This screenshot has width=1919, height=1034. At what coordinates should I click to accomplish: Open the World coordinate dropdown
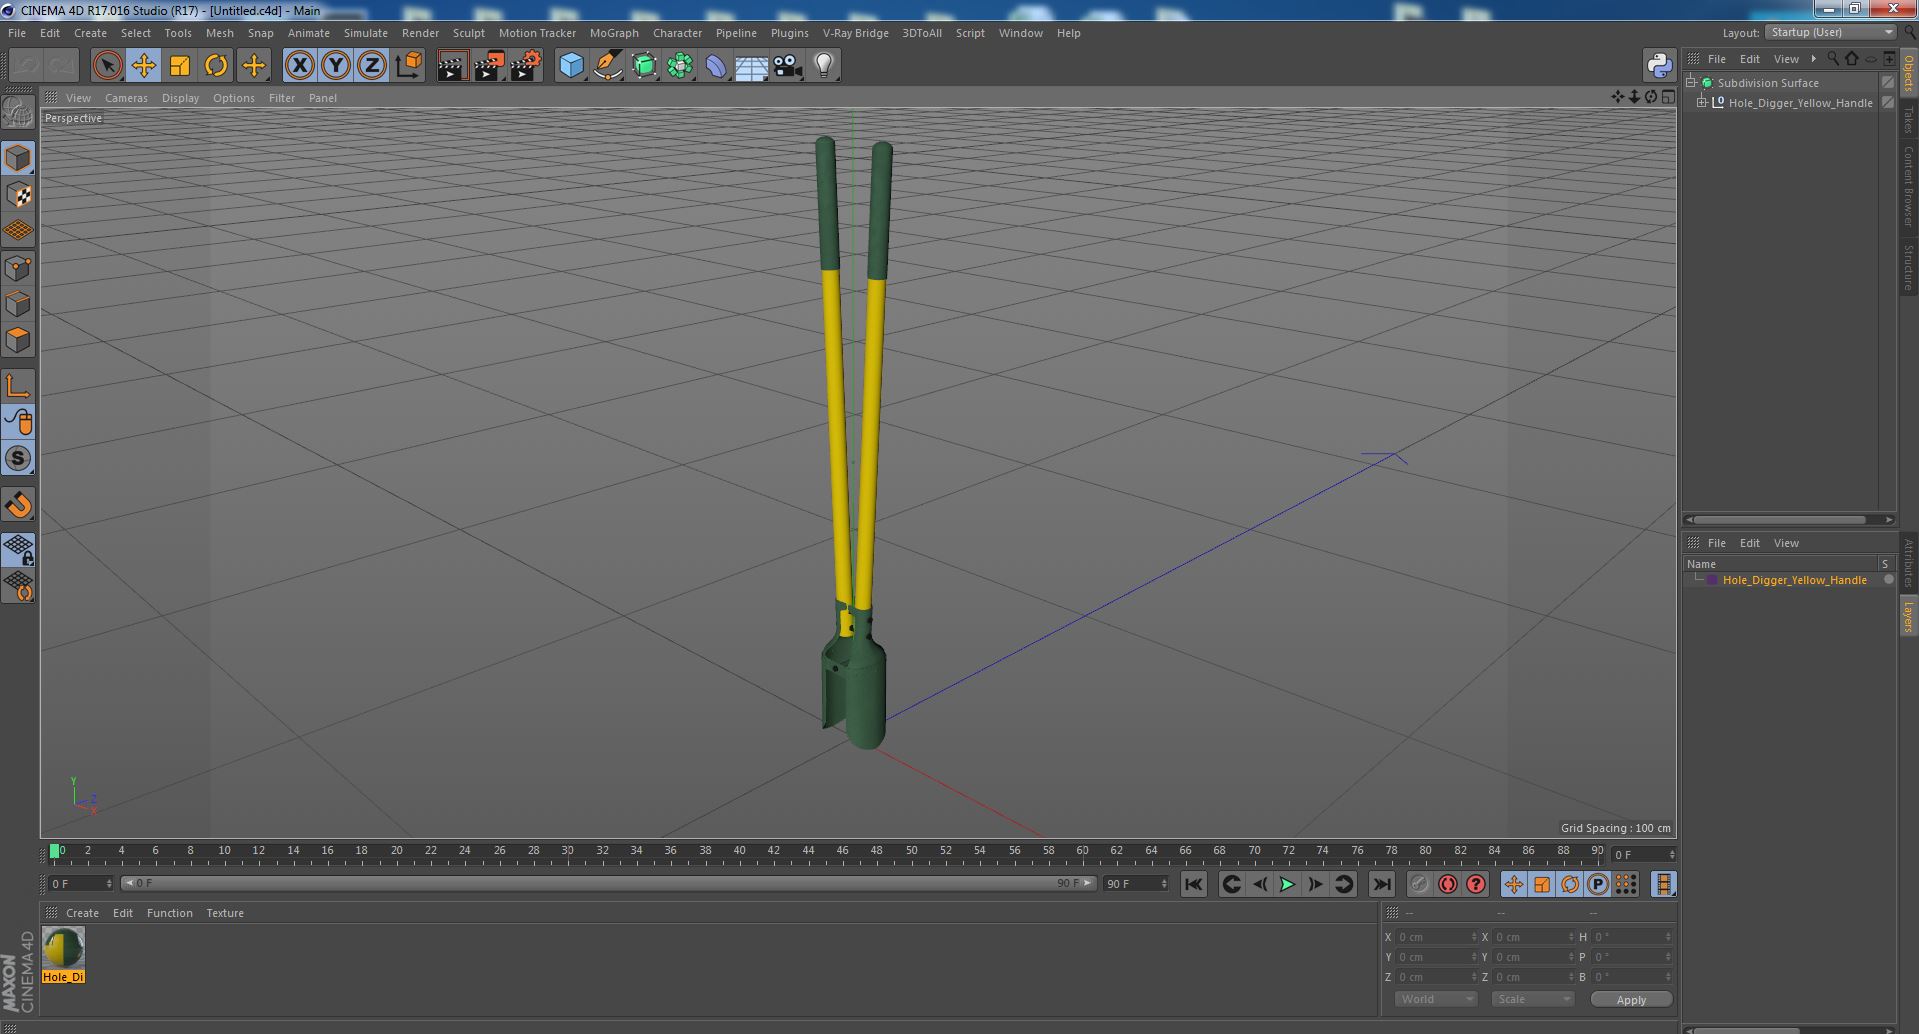(1436, 999)
